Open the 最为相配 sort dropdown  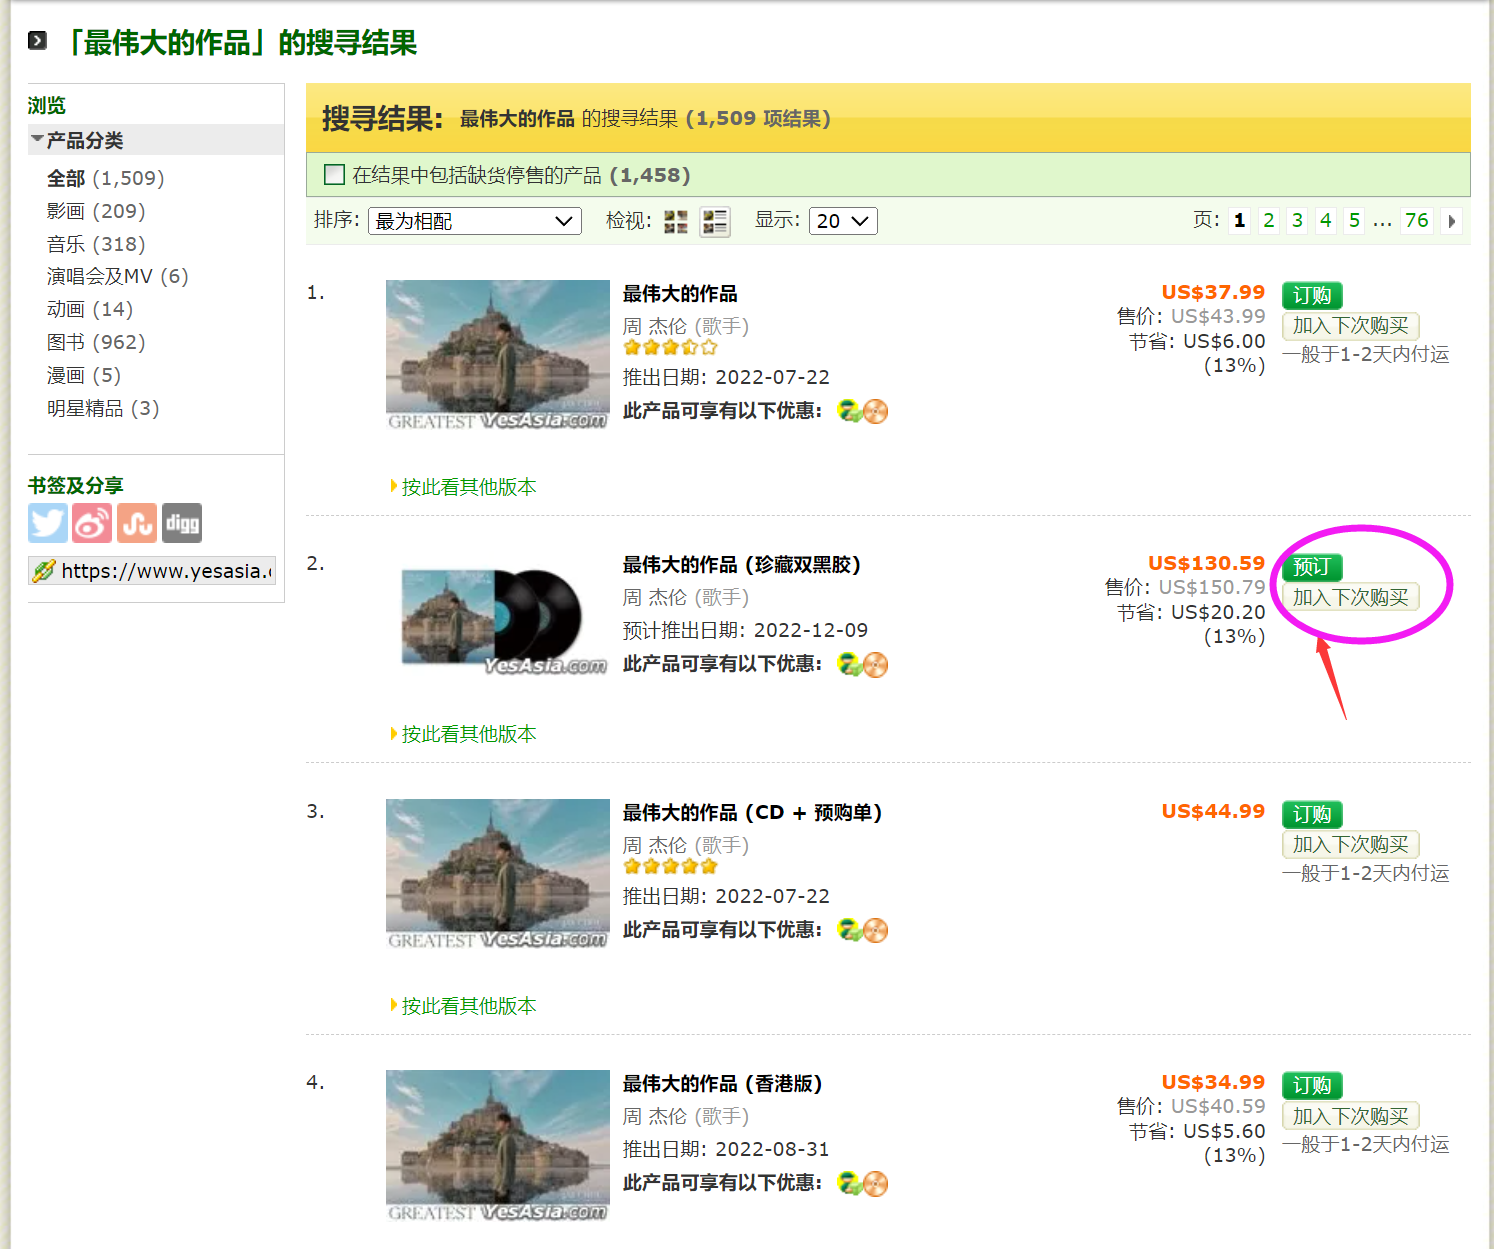[x=474, y=220]
